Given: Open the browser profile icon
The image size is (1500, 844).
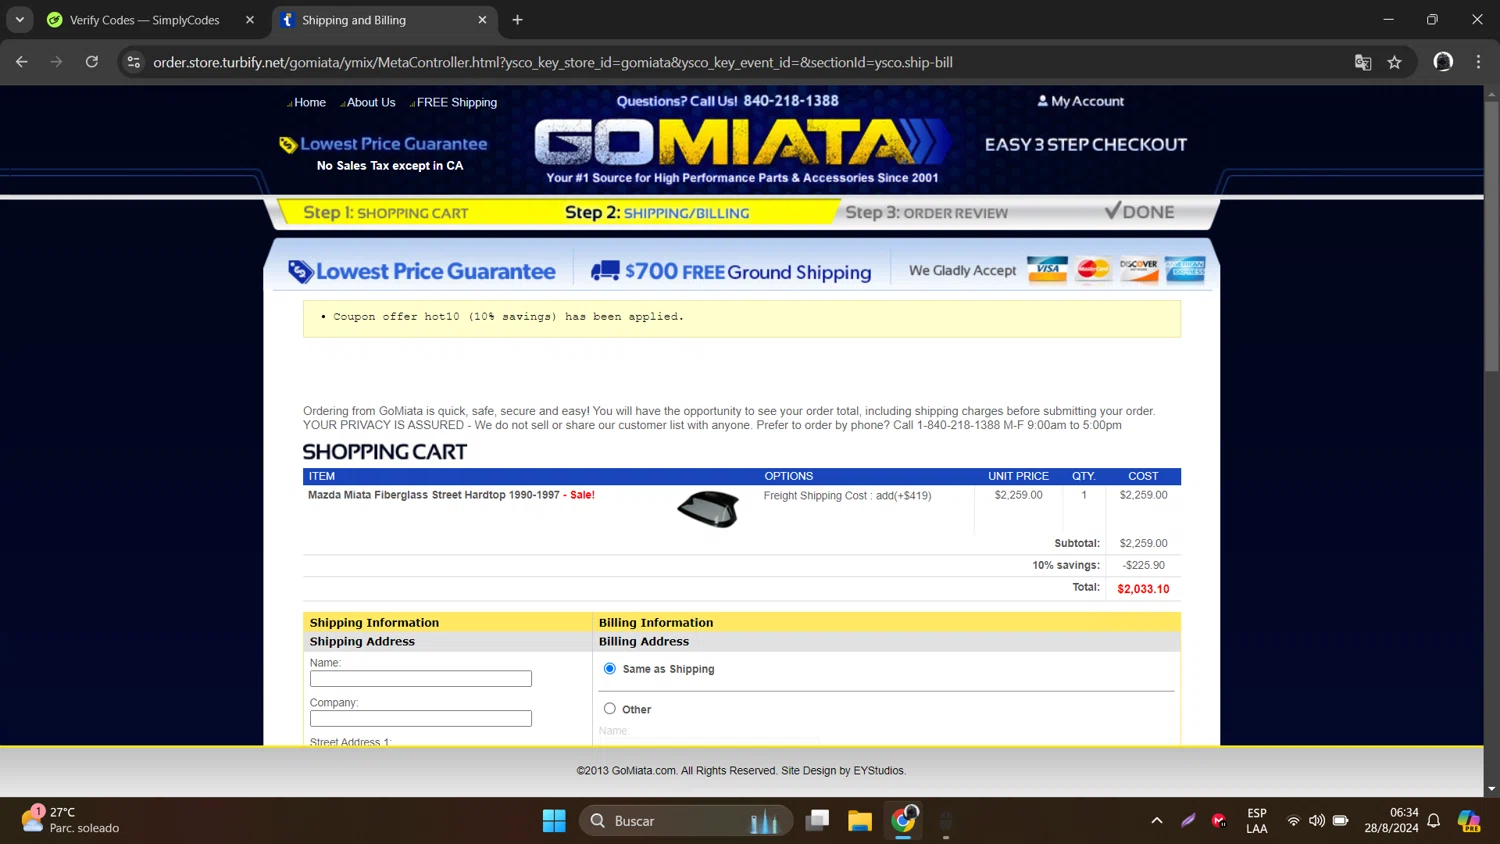Looking at the screenshot, I should pos(1443,62).
